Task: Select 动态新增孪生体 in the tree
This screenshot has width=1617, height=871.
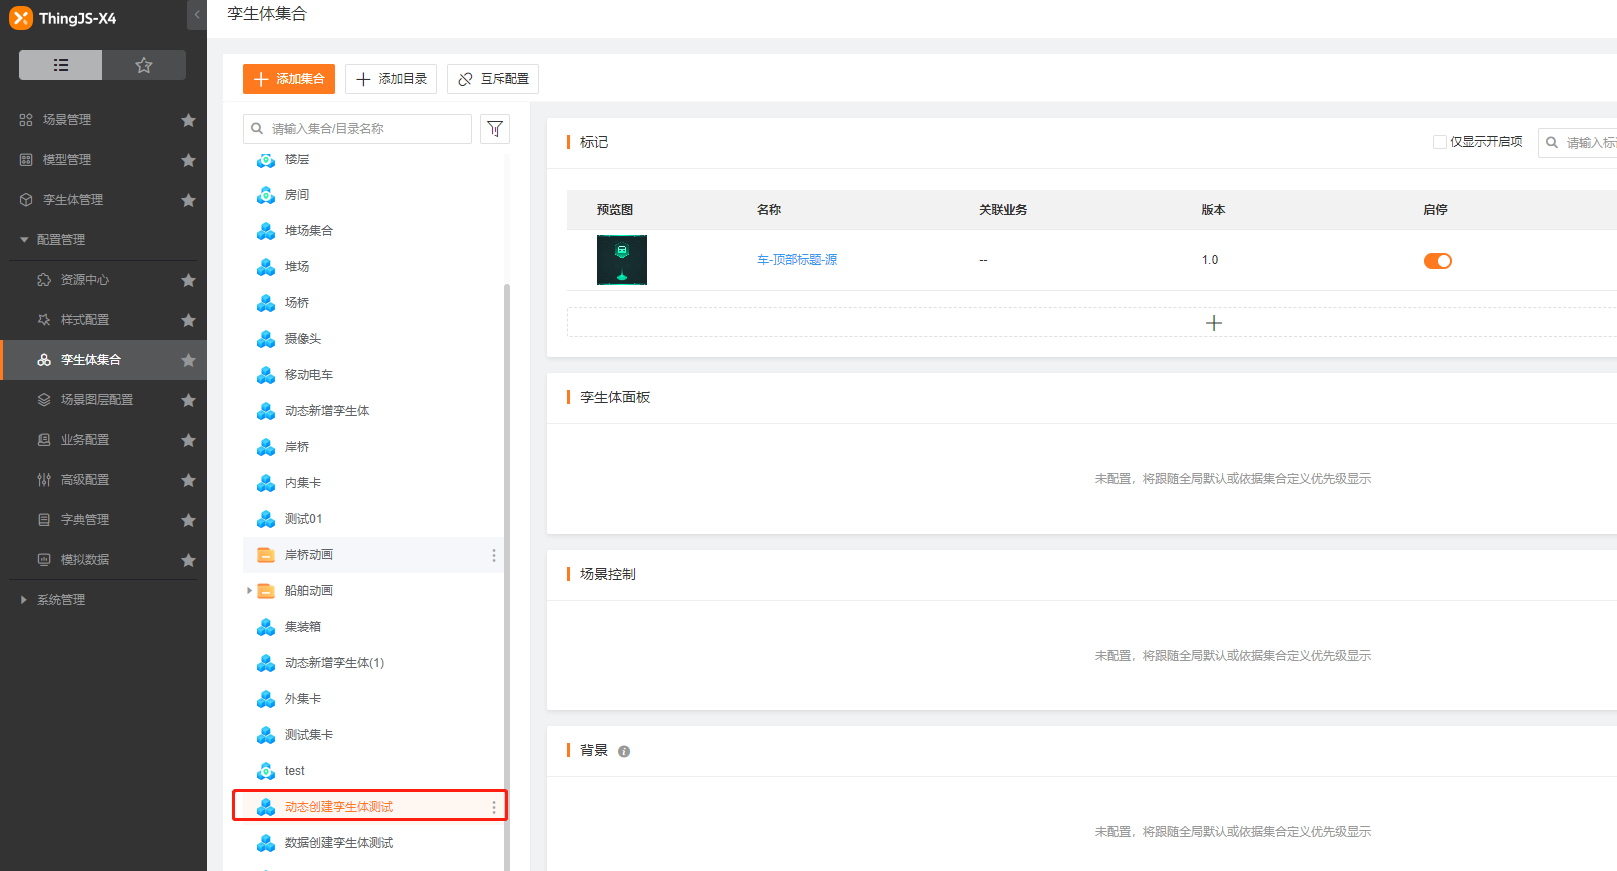Action: tap(327, 411)
